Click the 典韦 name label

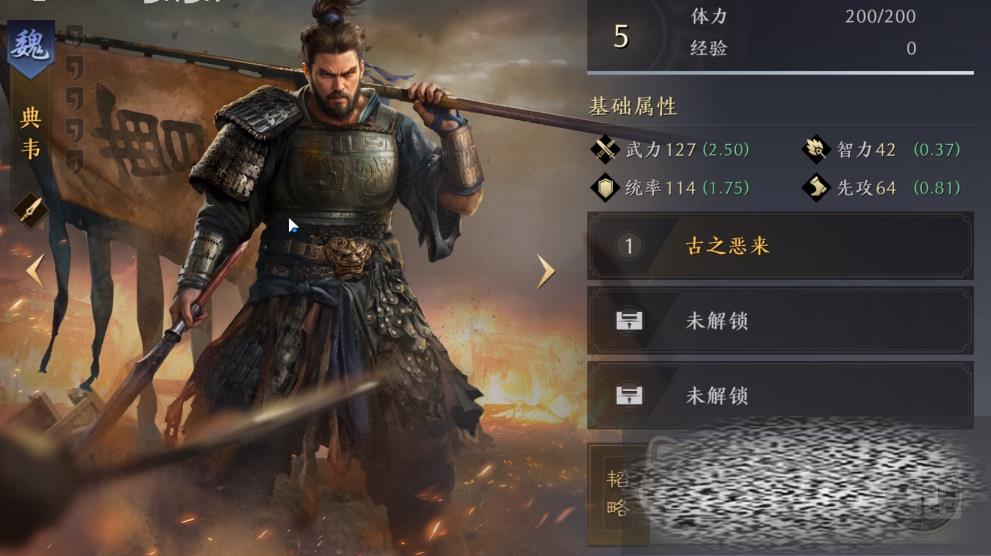point(30,133)
